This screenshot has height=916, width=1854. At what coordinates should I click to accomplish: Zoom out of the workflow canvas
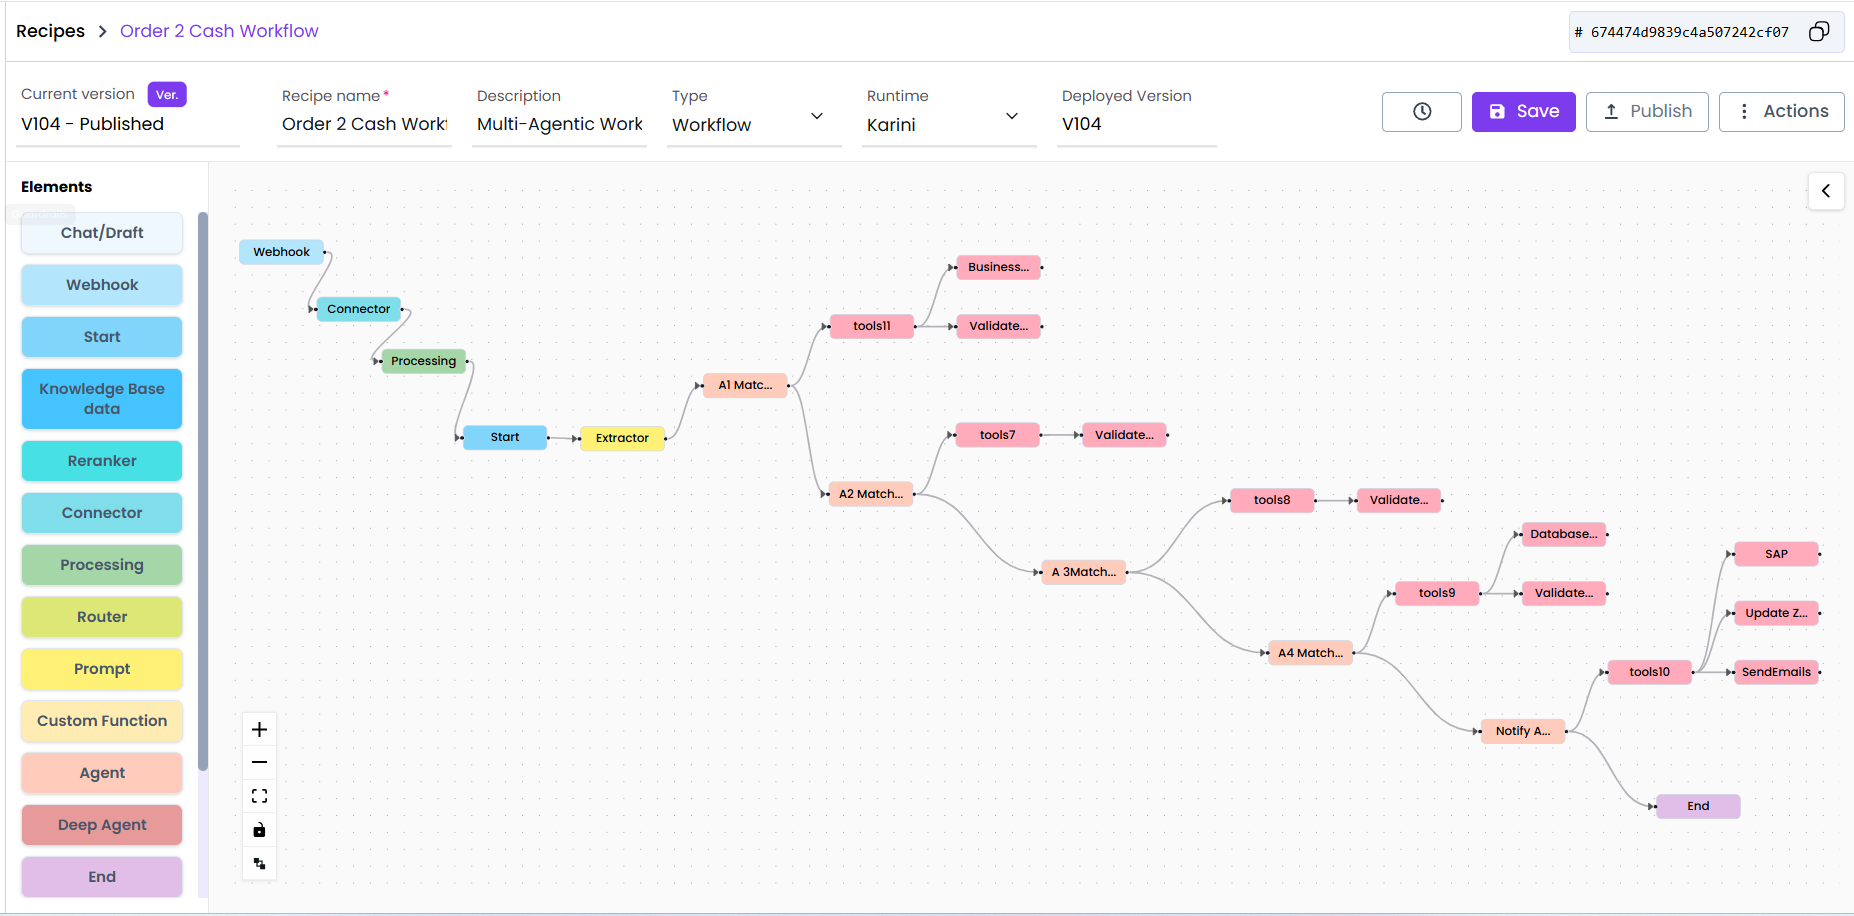[x=259, y=762]
